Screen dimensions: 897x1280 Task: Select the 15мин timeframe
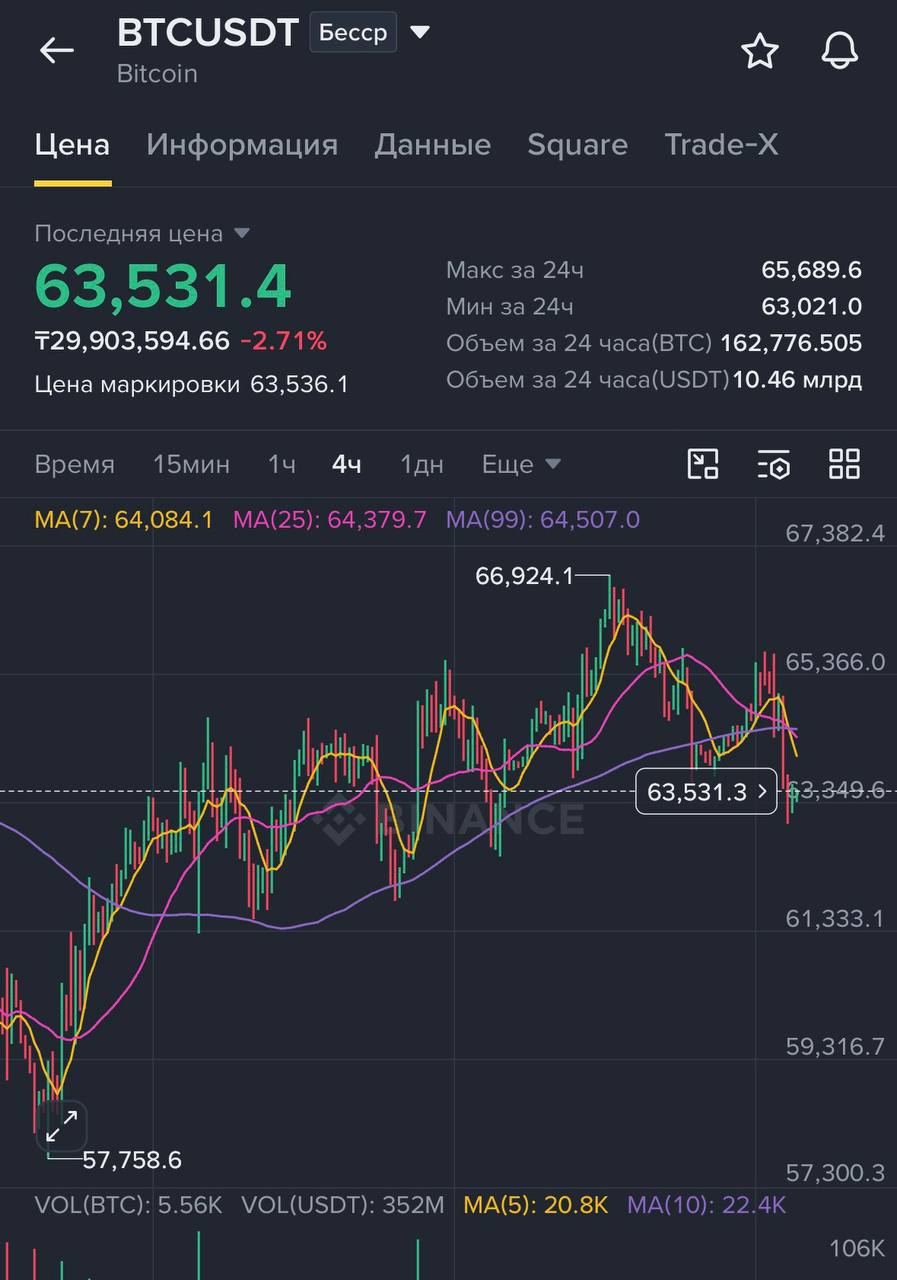[x=191, y=465]
